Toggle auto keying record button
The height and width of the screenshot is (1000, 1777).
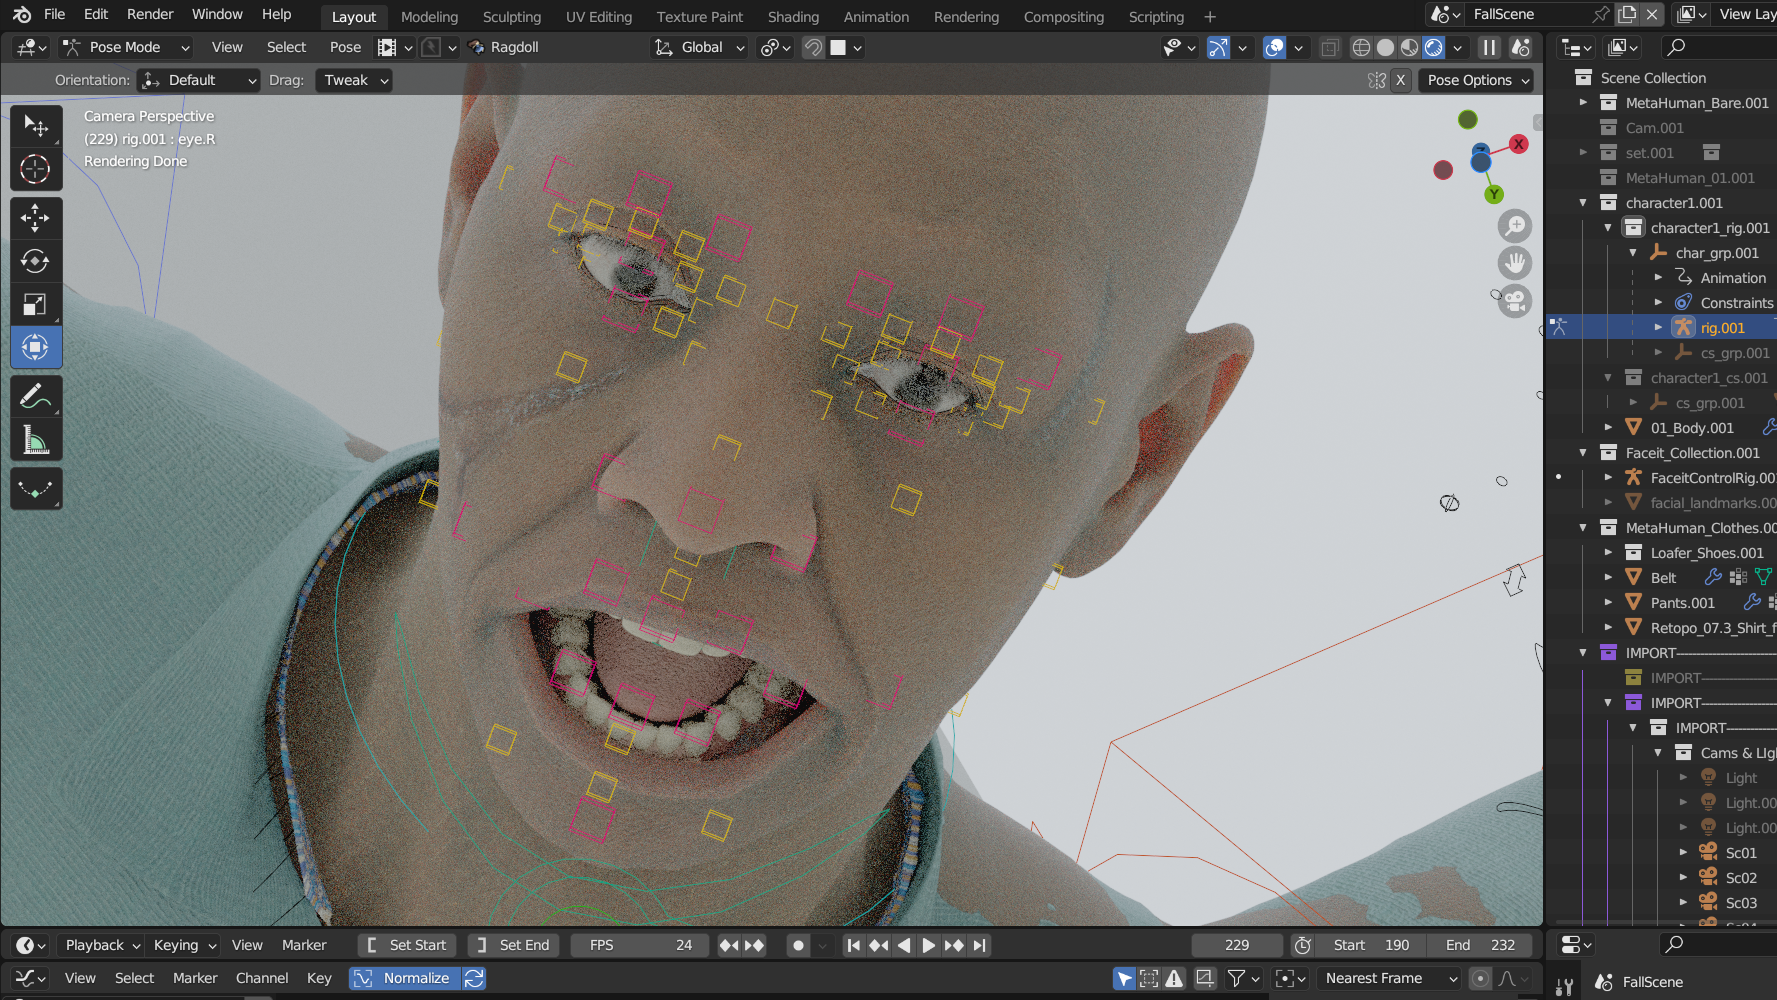[798, 945]
